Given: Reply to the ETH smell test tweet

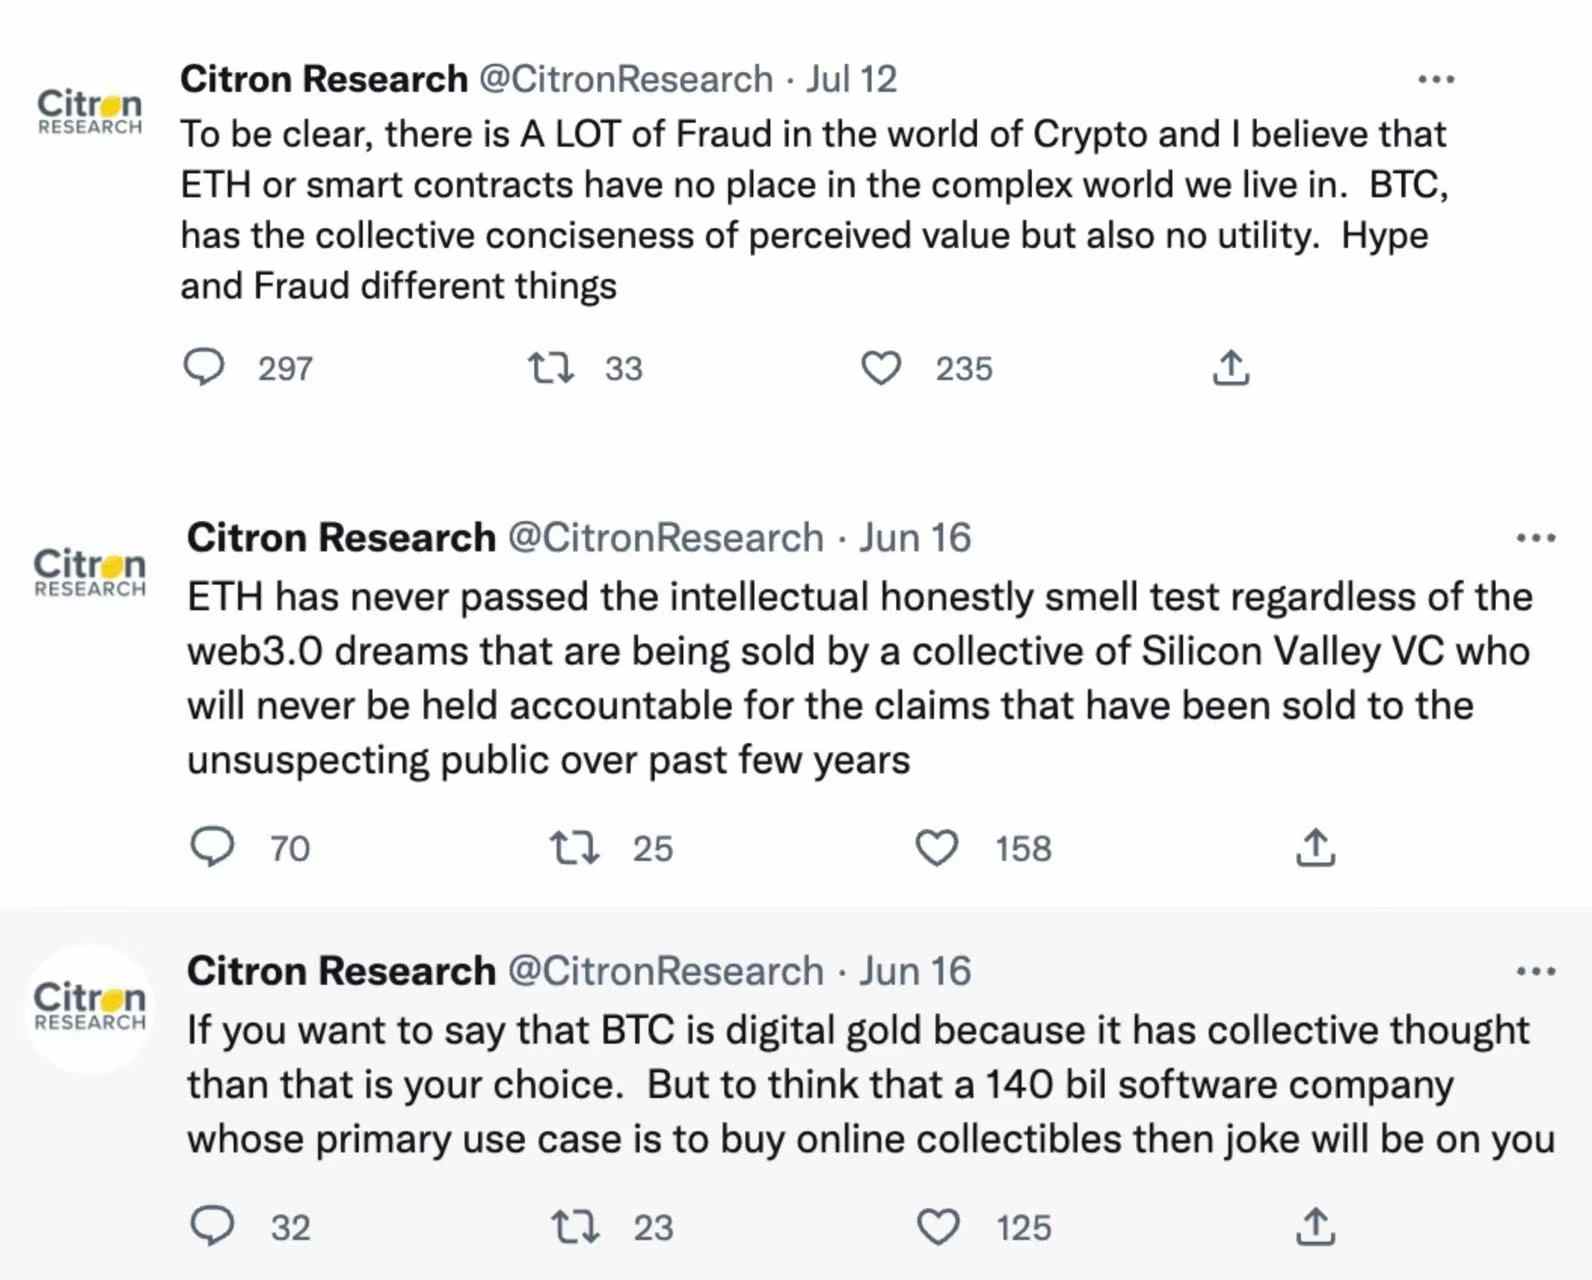Looking at the screenshot, I should click(x=212, y=848).
